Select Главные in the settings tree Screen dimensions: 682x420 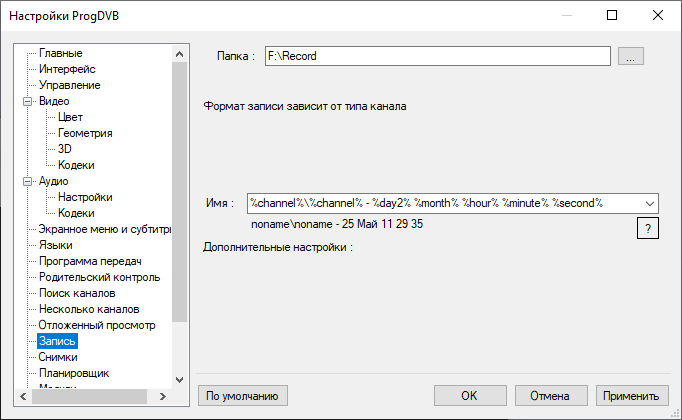pyautogui.click(x=61, y=53)
